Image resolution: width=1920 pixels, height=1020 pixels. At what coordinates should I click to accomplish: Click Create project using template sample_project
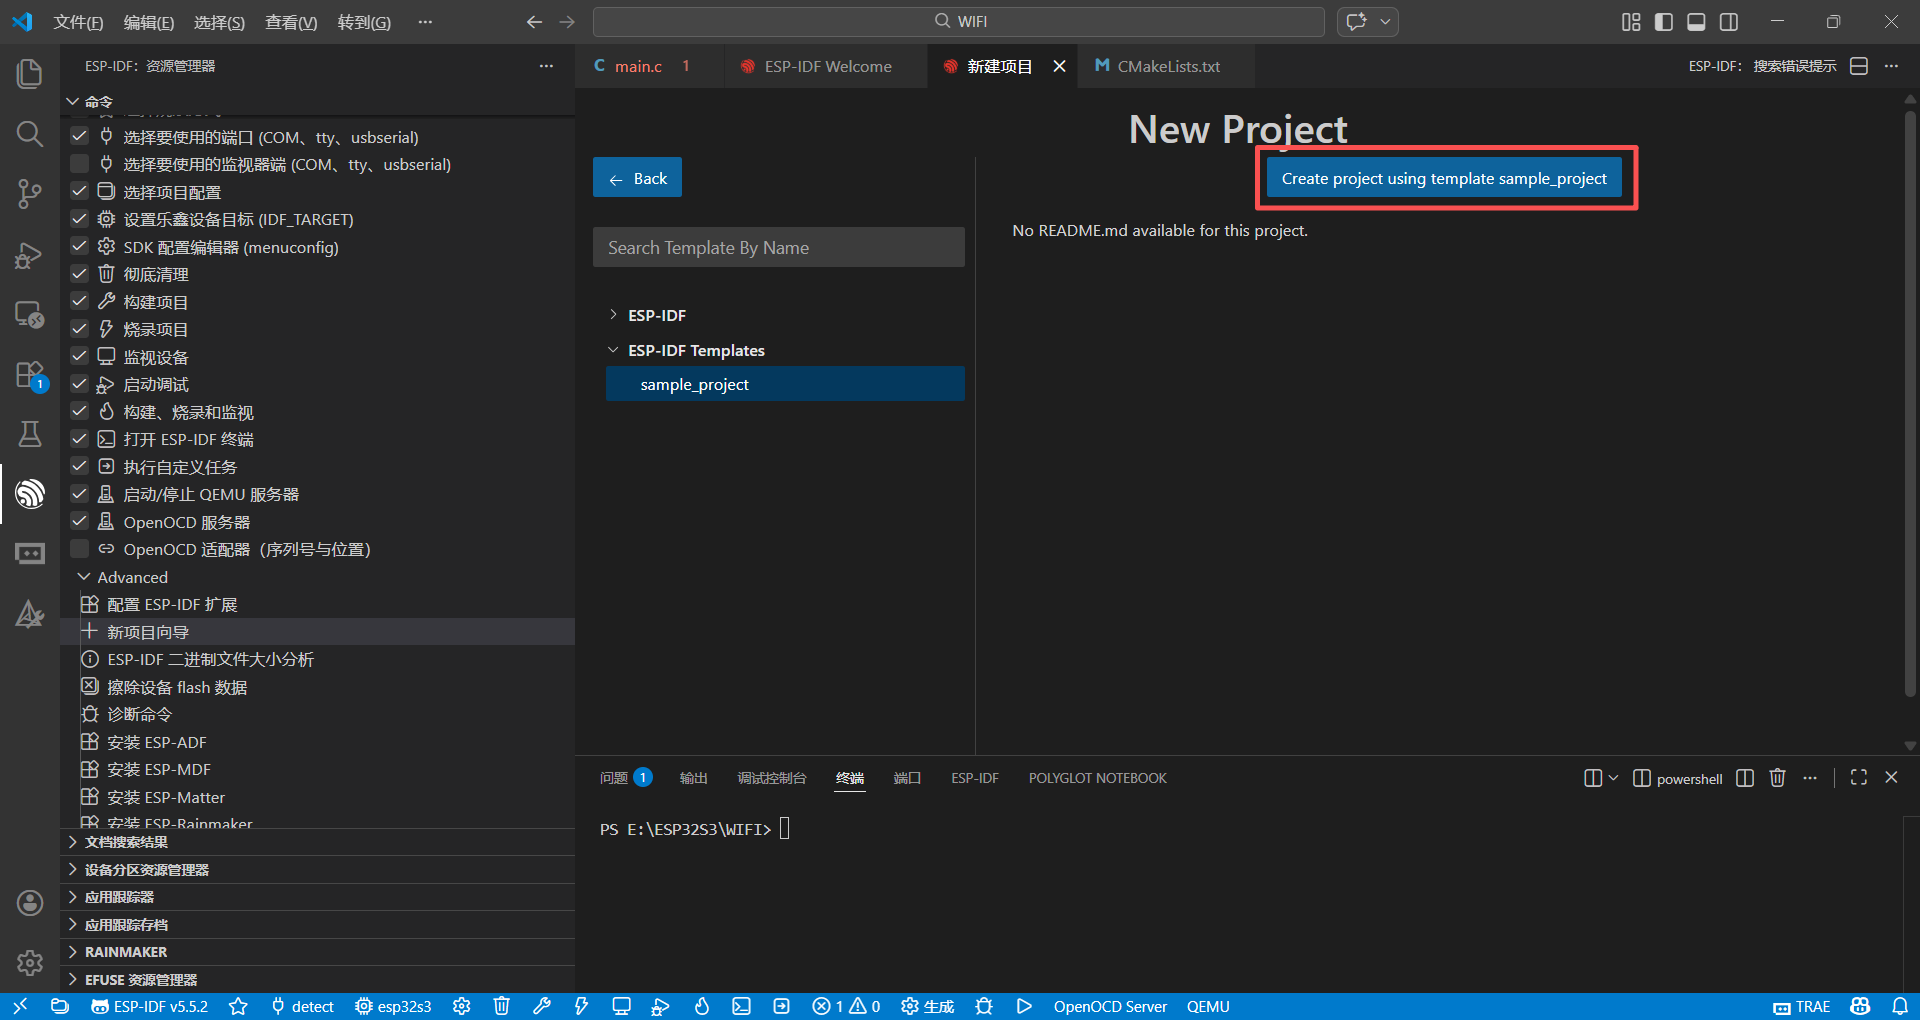point(1444,178)
